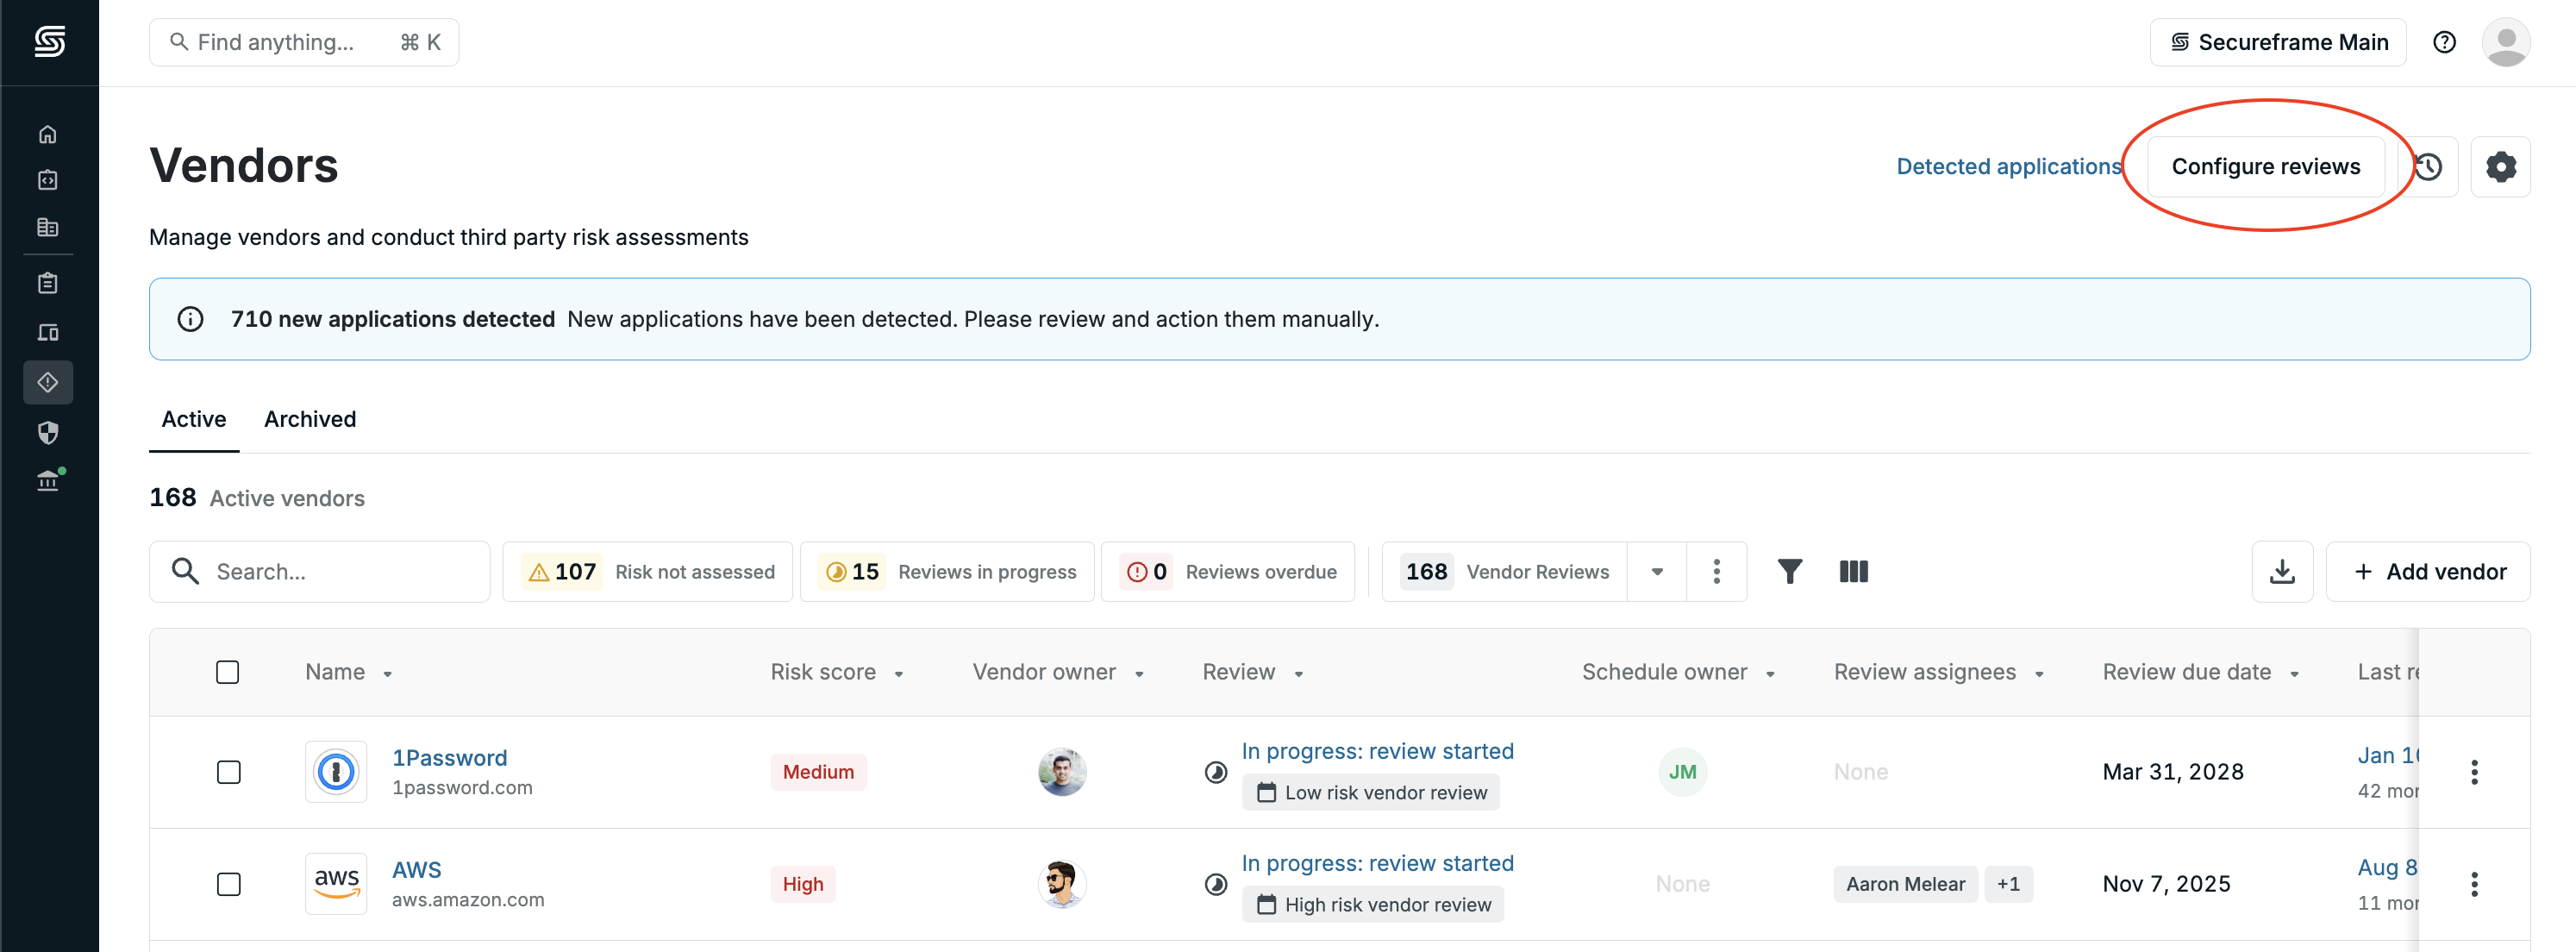Select the integrations sidebar icon
Screen dimensions: 2576x952
[48, 180]
